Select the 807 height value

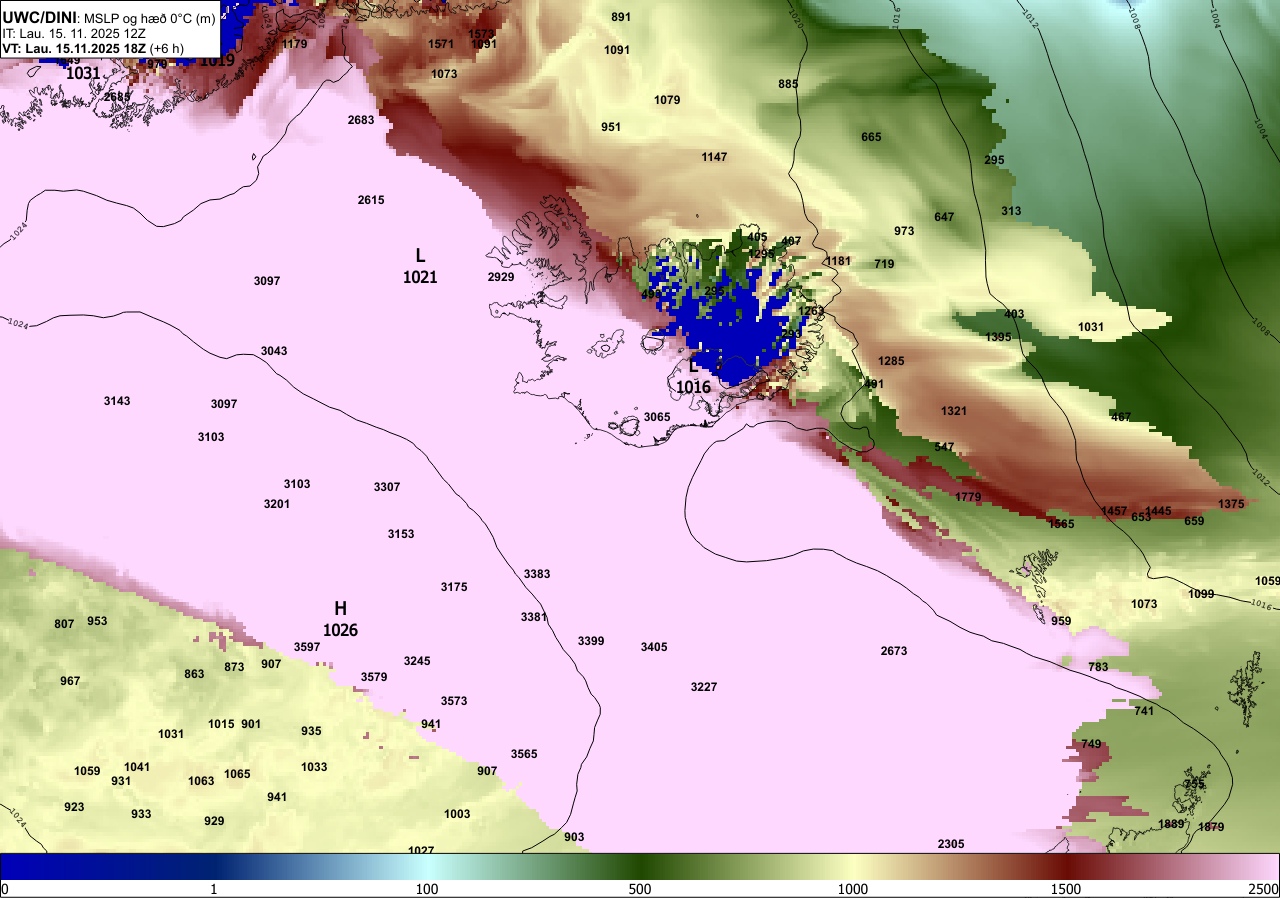point(64,624)
